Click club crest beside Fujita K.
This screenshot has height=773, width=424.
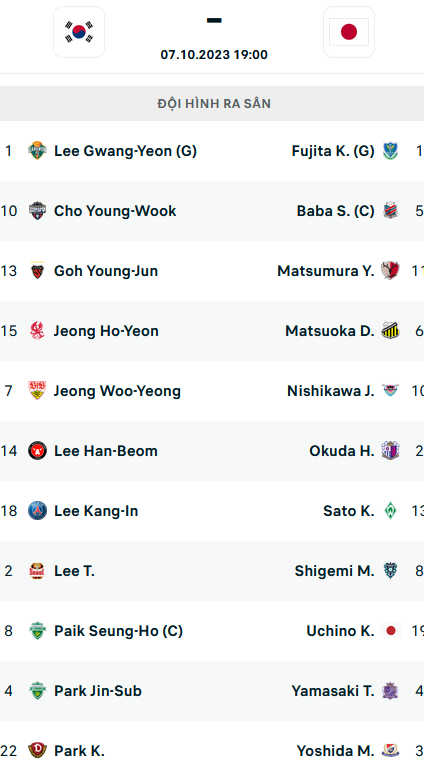click(390, 151)
